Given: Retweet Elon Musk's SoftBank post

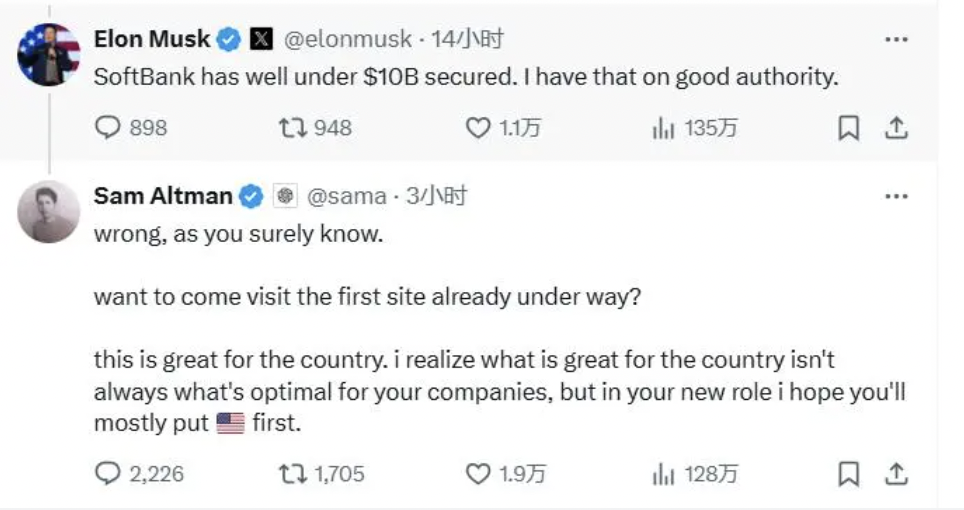Looking at the screenshot, I should pyautogui.click(x=293, y=128).
